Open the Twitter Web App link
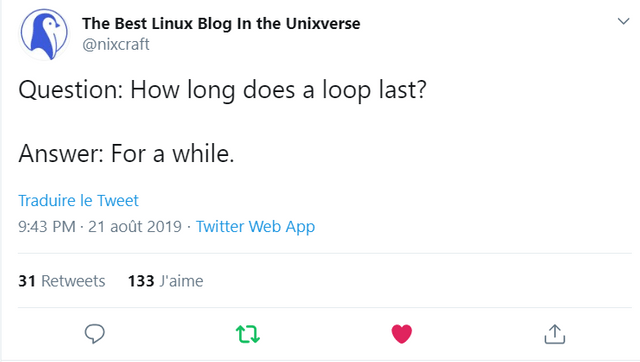 click(x=256, y=227)
